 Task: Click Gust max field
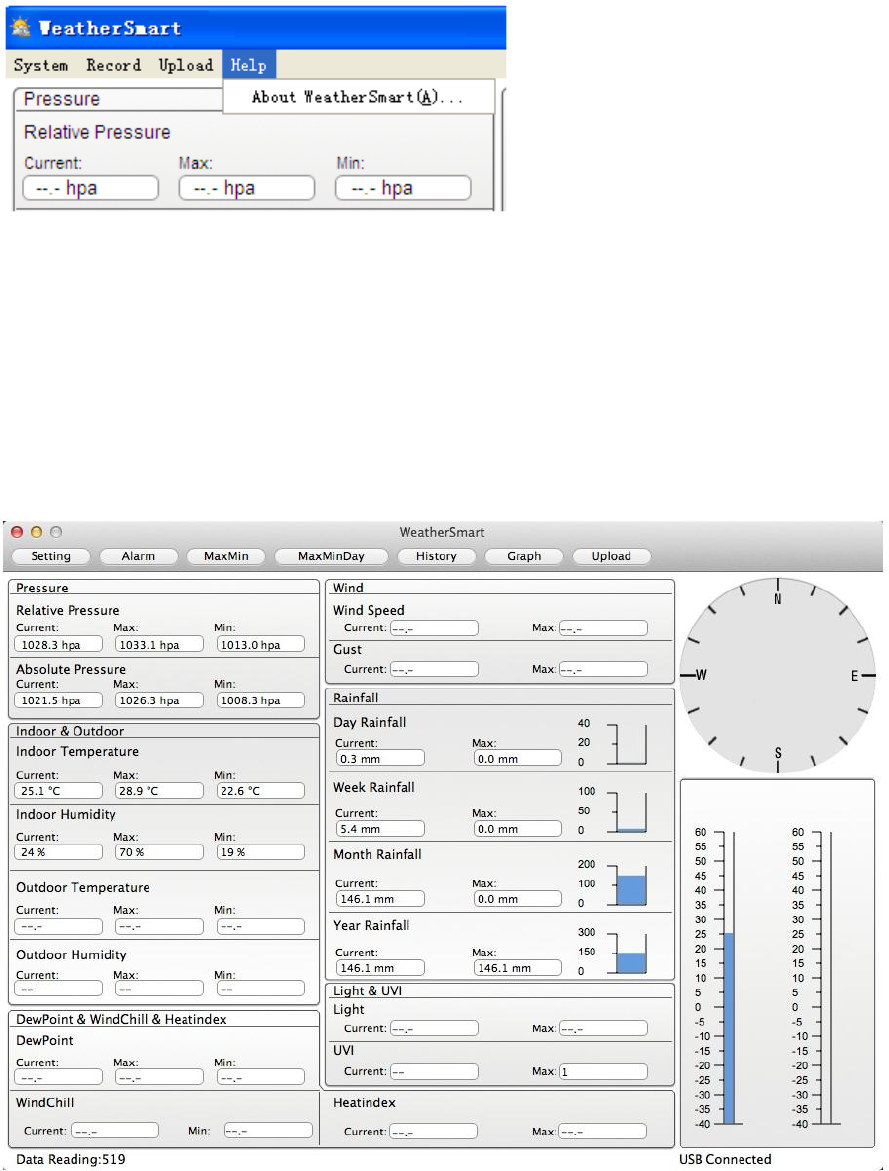[603, 669]
